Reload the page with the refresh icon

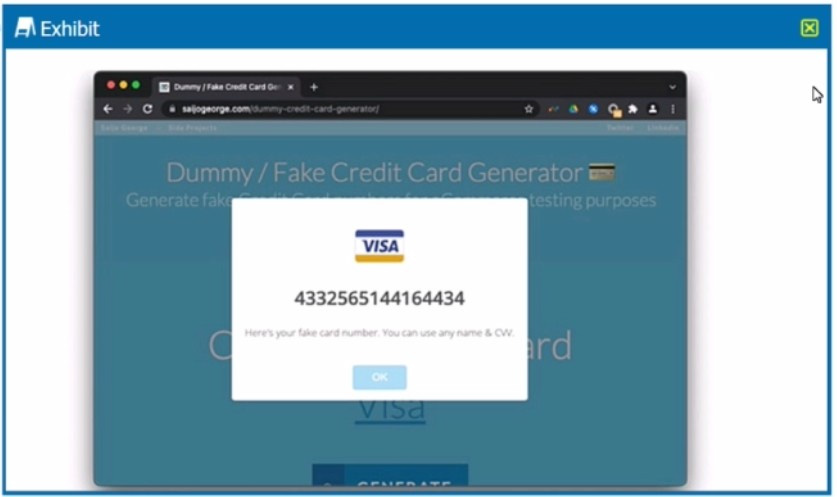[x=148, y=109]
